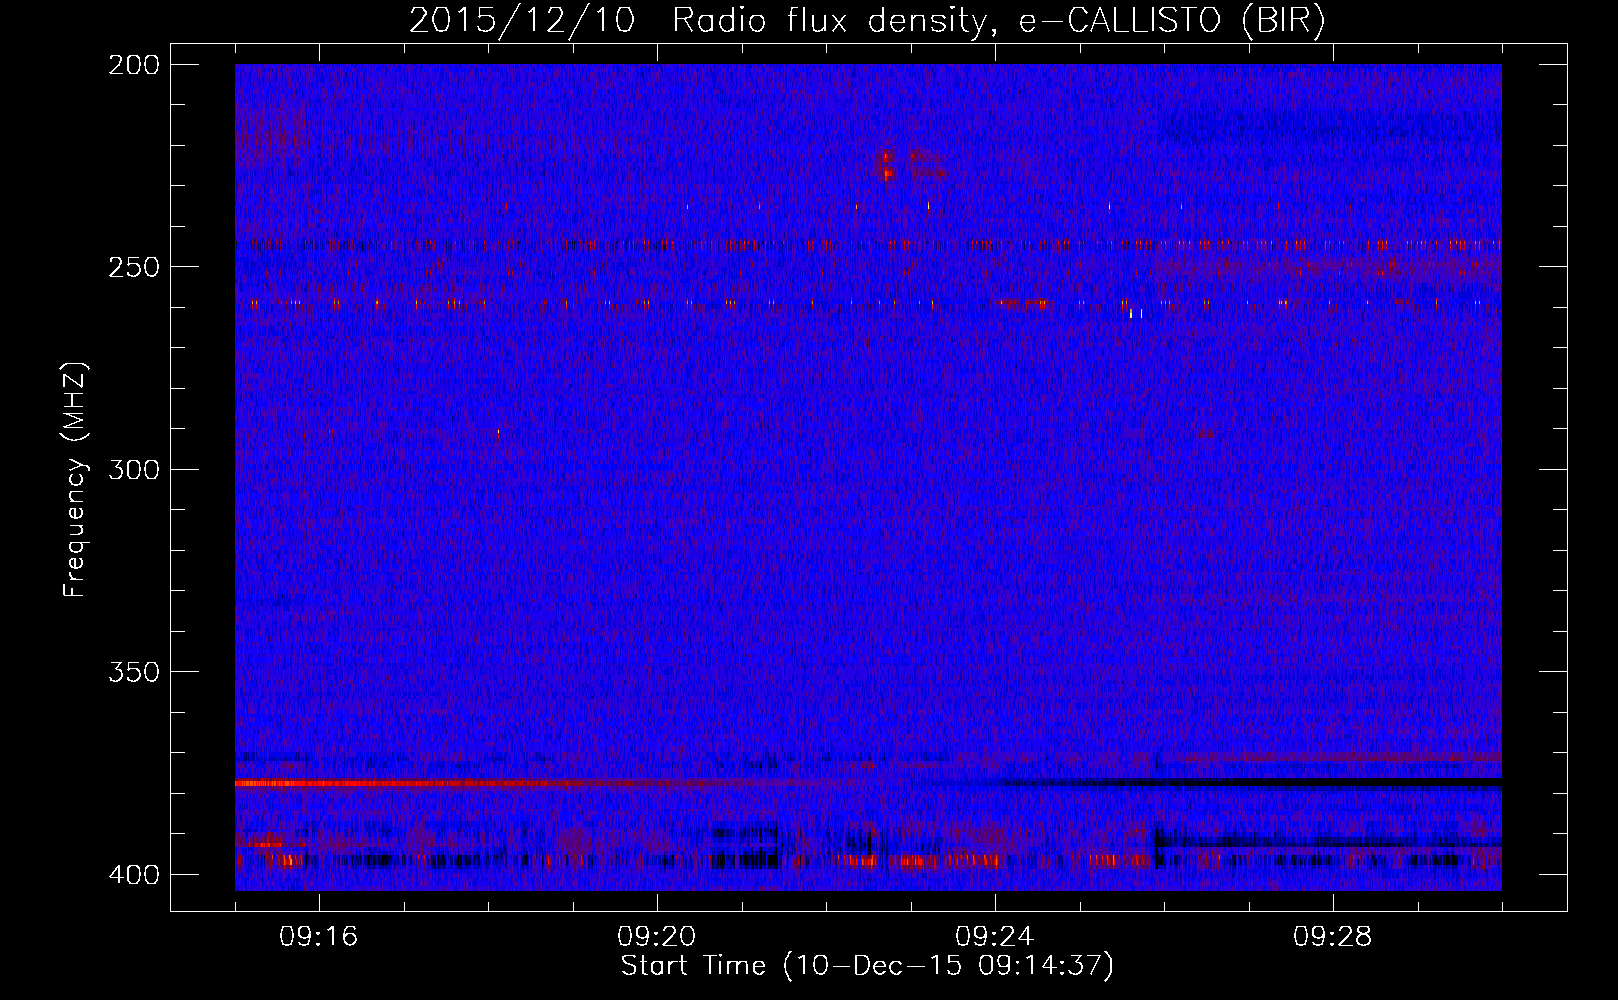
Task: Click the '400' frequency tick label
Action: pyautogui.click(x=133, y=875)
